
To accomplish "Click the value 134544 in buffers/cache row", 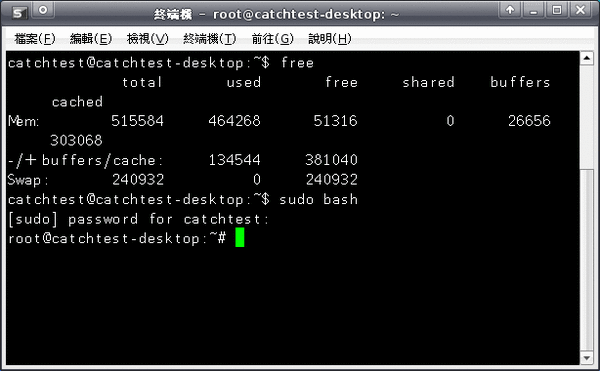I will pos(234,160).
